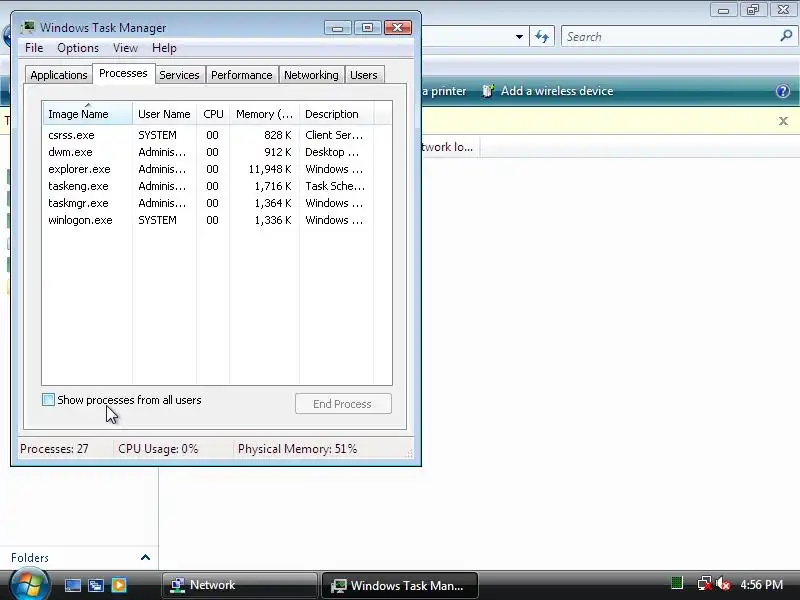Click Windows Task Manager taskbar button
This screenshot has width=800, height=600.
click(399, 585)
